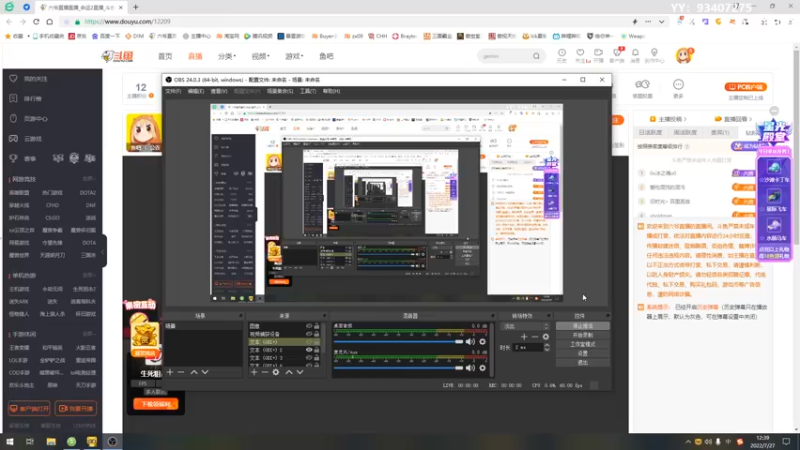Click 停止推流 button in OBS Controls
Screen dimensions: 800x450
coord(583,326)
